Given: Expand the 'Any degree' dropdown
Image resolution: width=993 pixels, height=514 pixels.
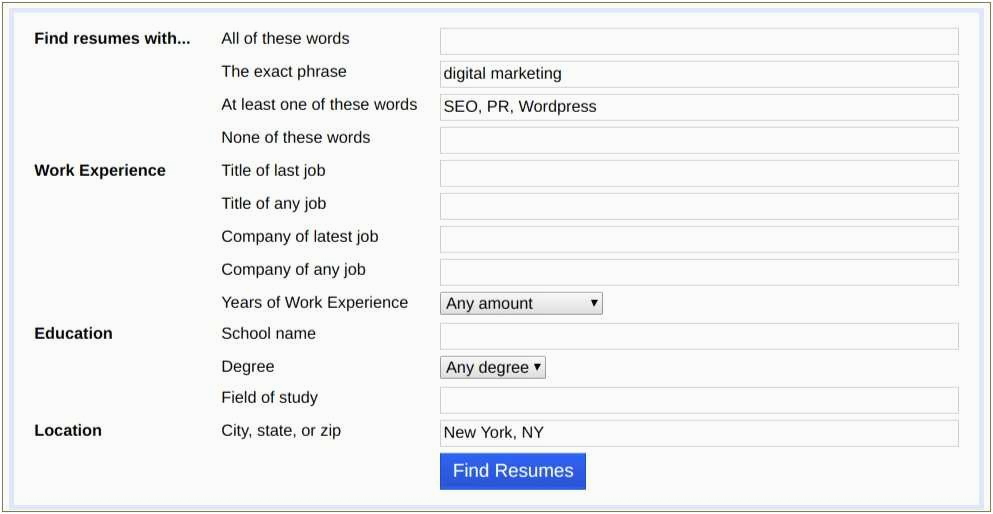Looking at the screenshot, I should (x=493, y=367).
